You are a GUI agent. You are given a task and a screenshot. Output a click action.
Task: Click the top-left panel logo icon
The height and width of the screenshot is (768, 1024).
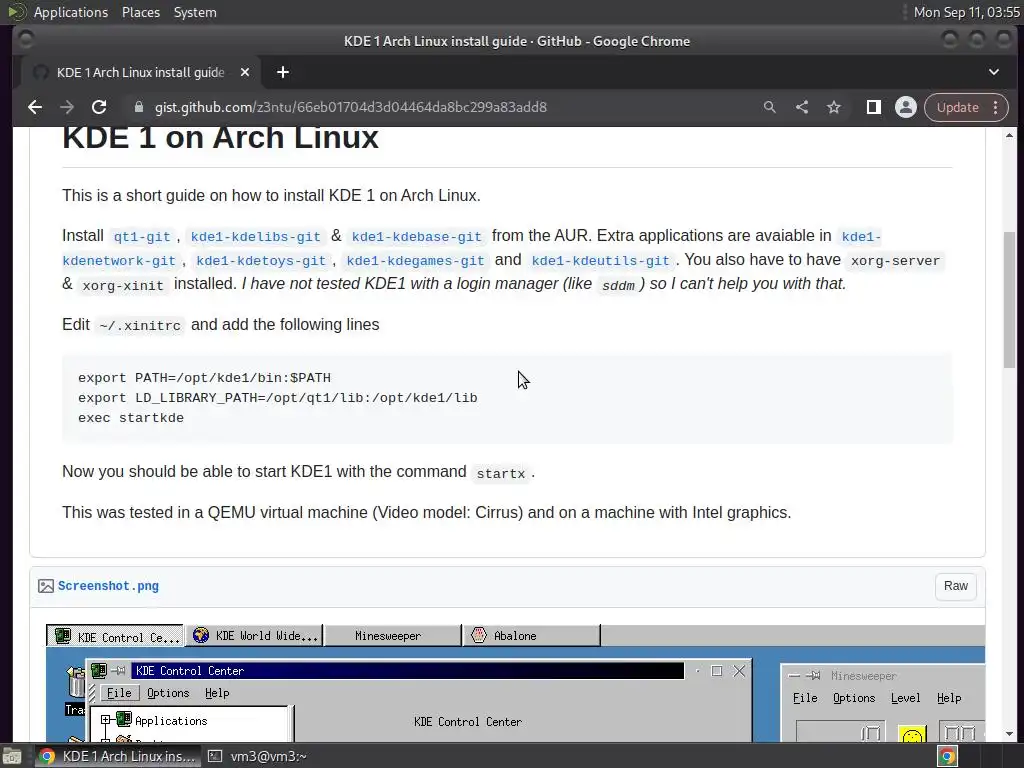(16, 12)
